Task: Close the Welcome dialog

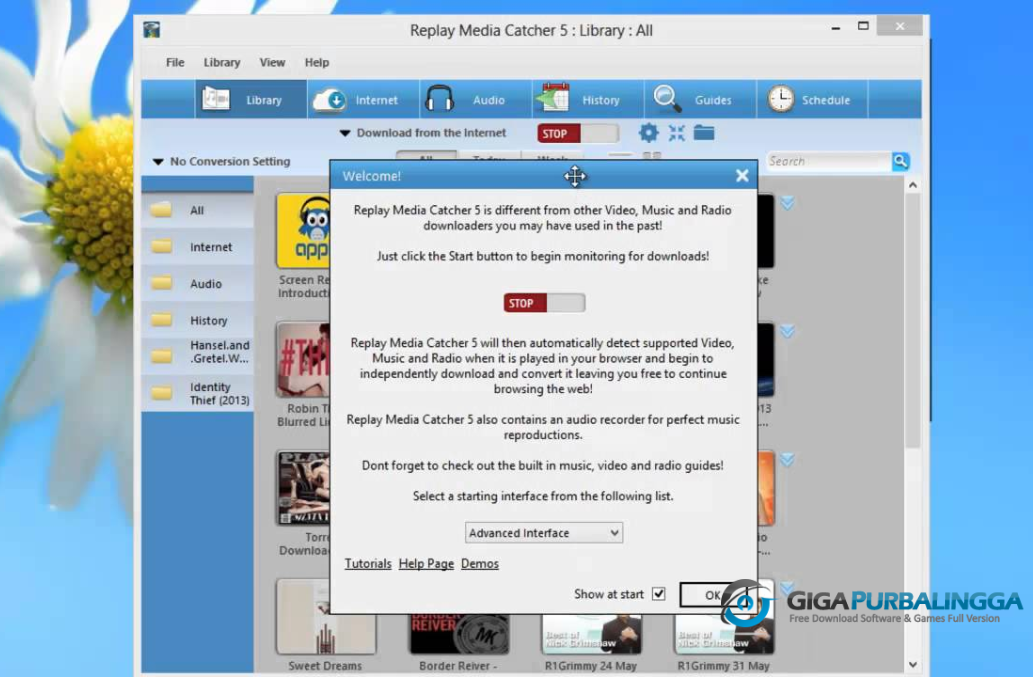Action: [x=742, y=176]
